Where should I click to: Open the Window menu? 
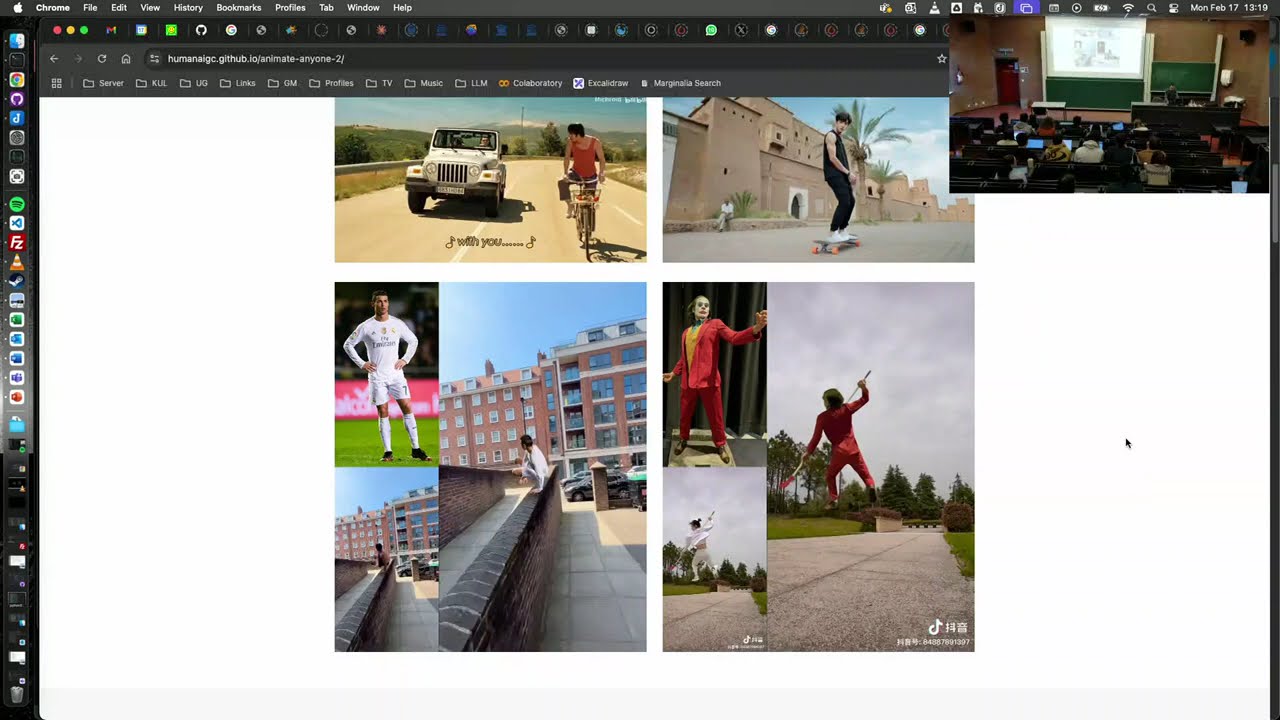coord(363,7)
